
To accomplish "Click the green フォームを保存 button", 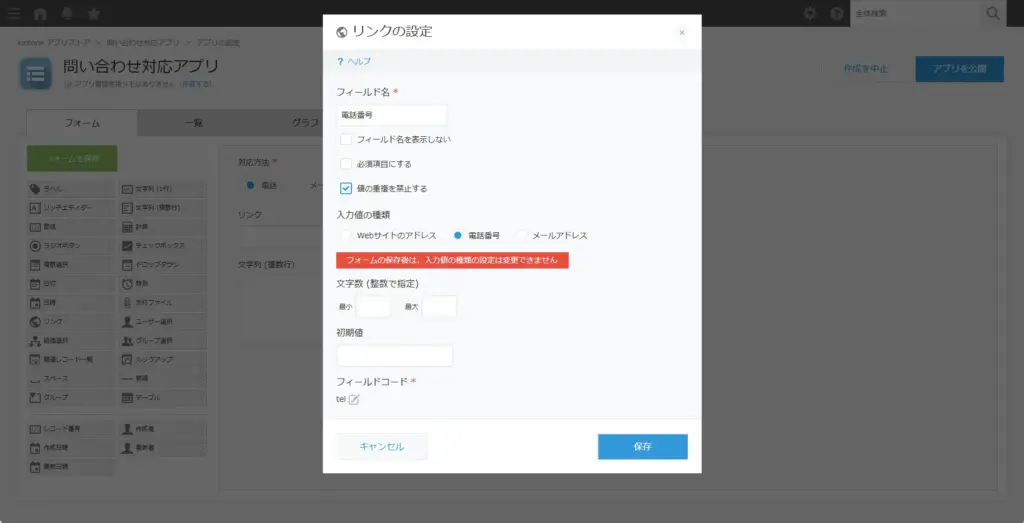I will coord(72,159).
